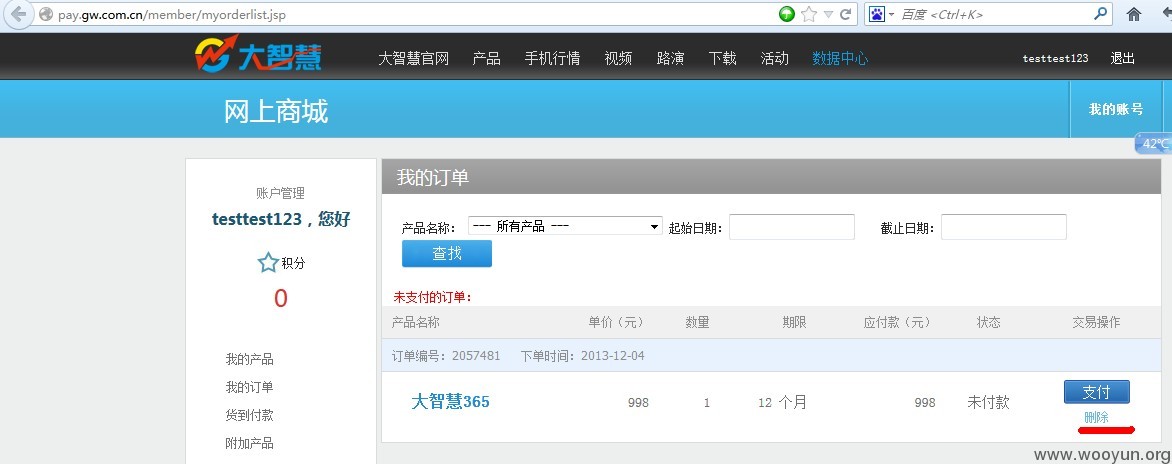Open 我的订单 in sidebar

[250, 387]
